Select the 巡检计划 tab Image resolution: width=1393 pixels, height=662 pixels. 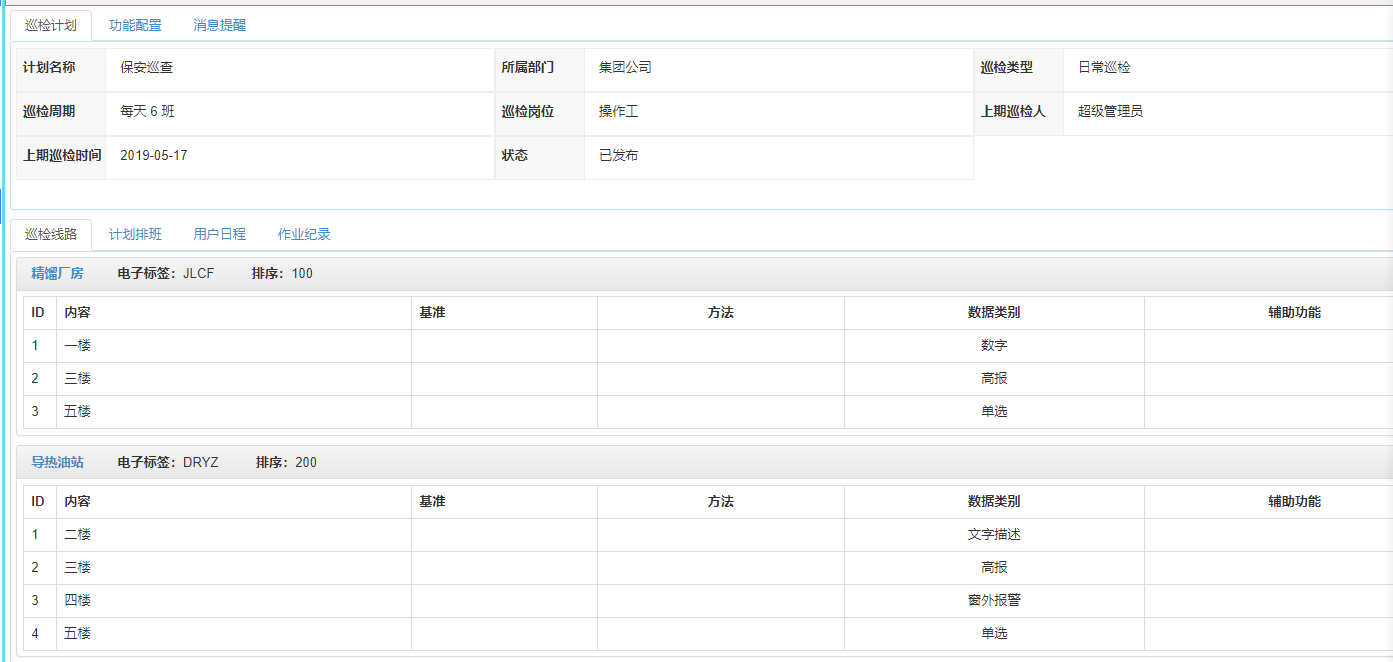click(51, 25)
